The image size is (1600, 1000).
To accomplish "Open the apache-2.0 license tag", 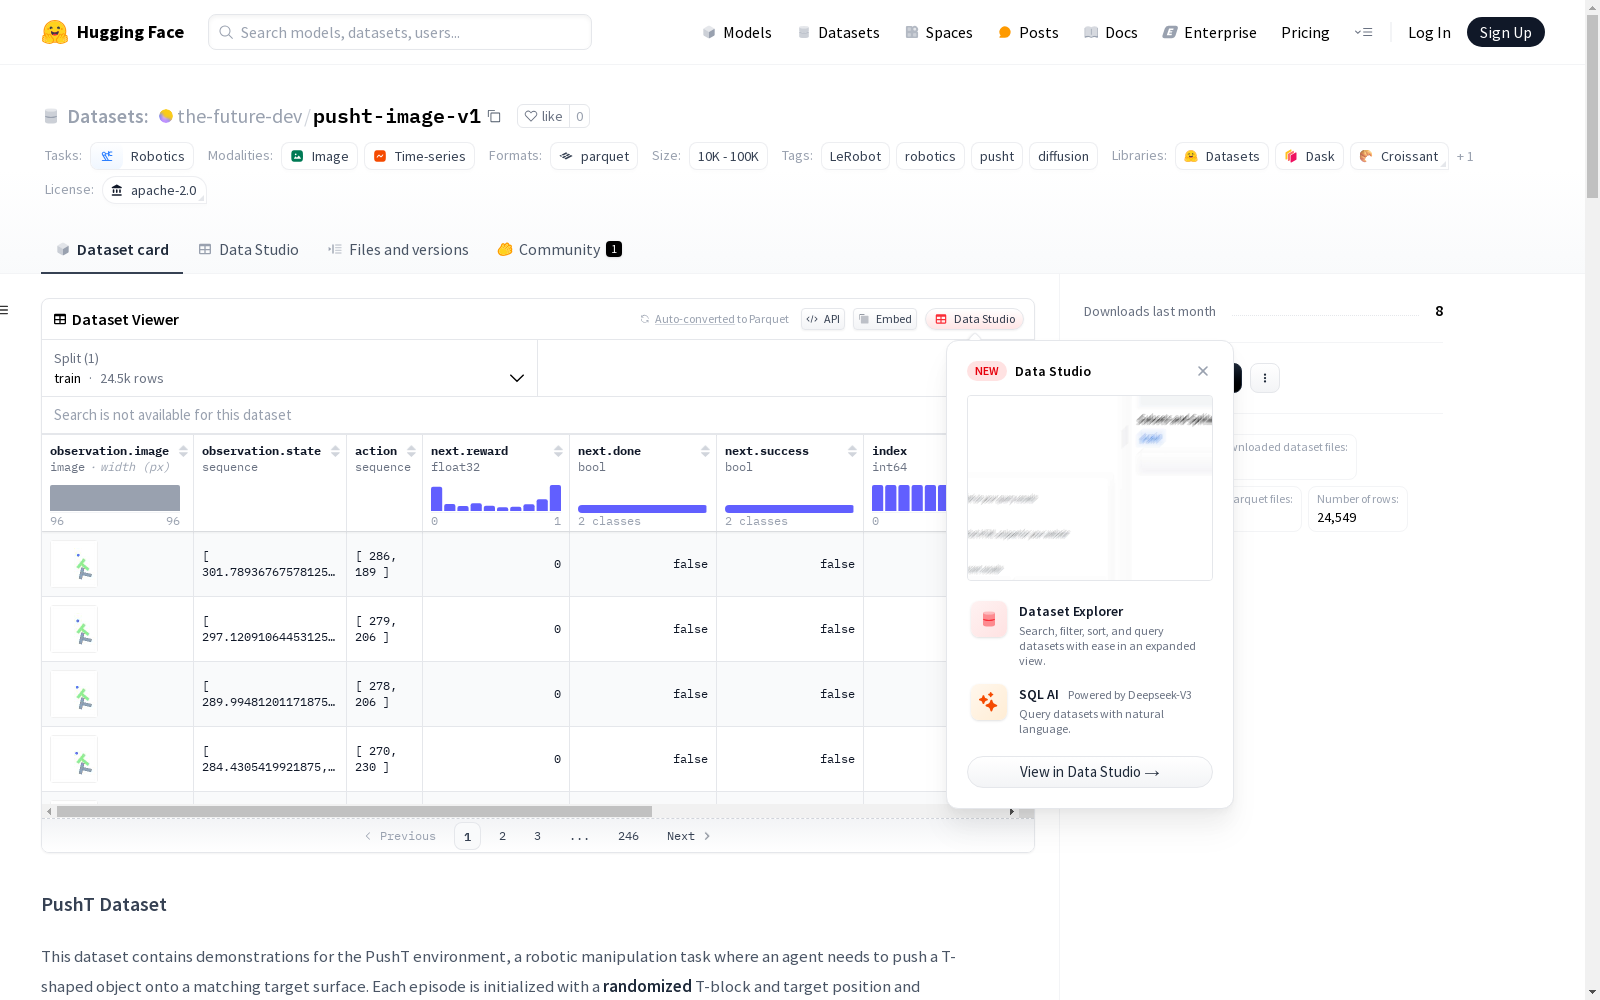I will 154,190.
